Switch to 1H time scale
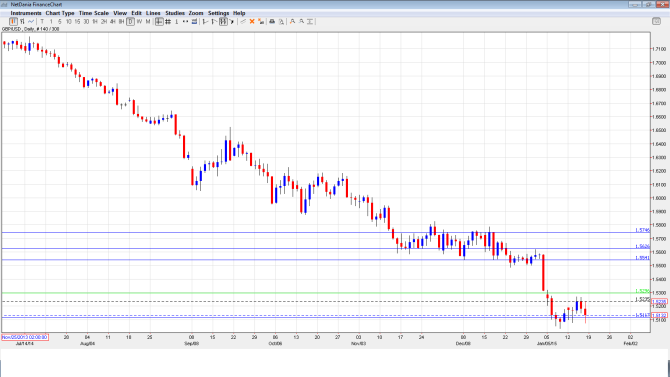670x377 pixels. tap(95, 21)
